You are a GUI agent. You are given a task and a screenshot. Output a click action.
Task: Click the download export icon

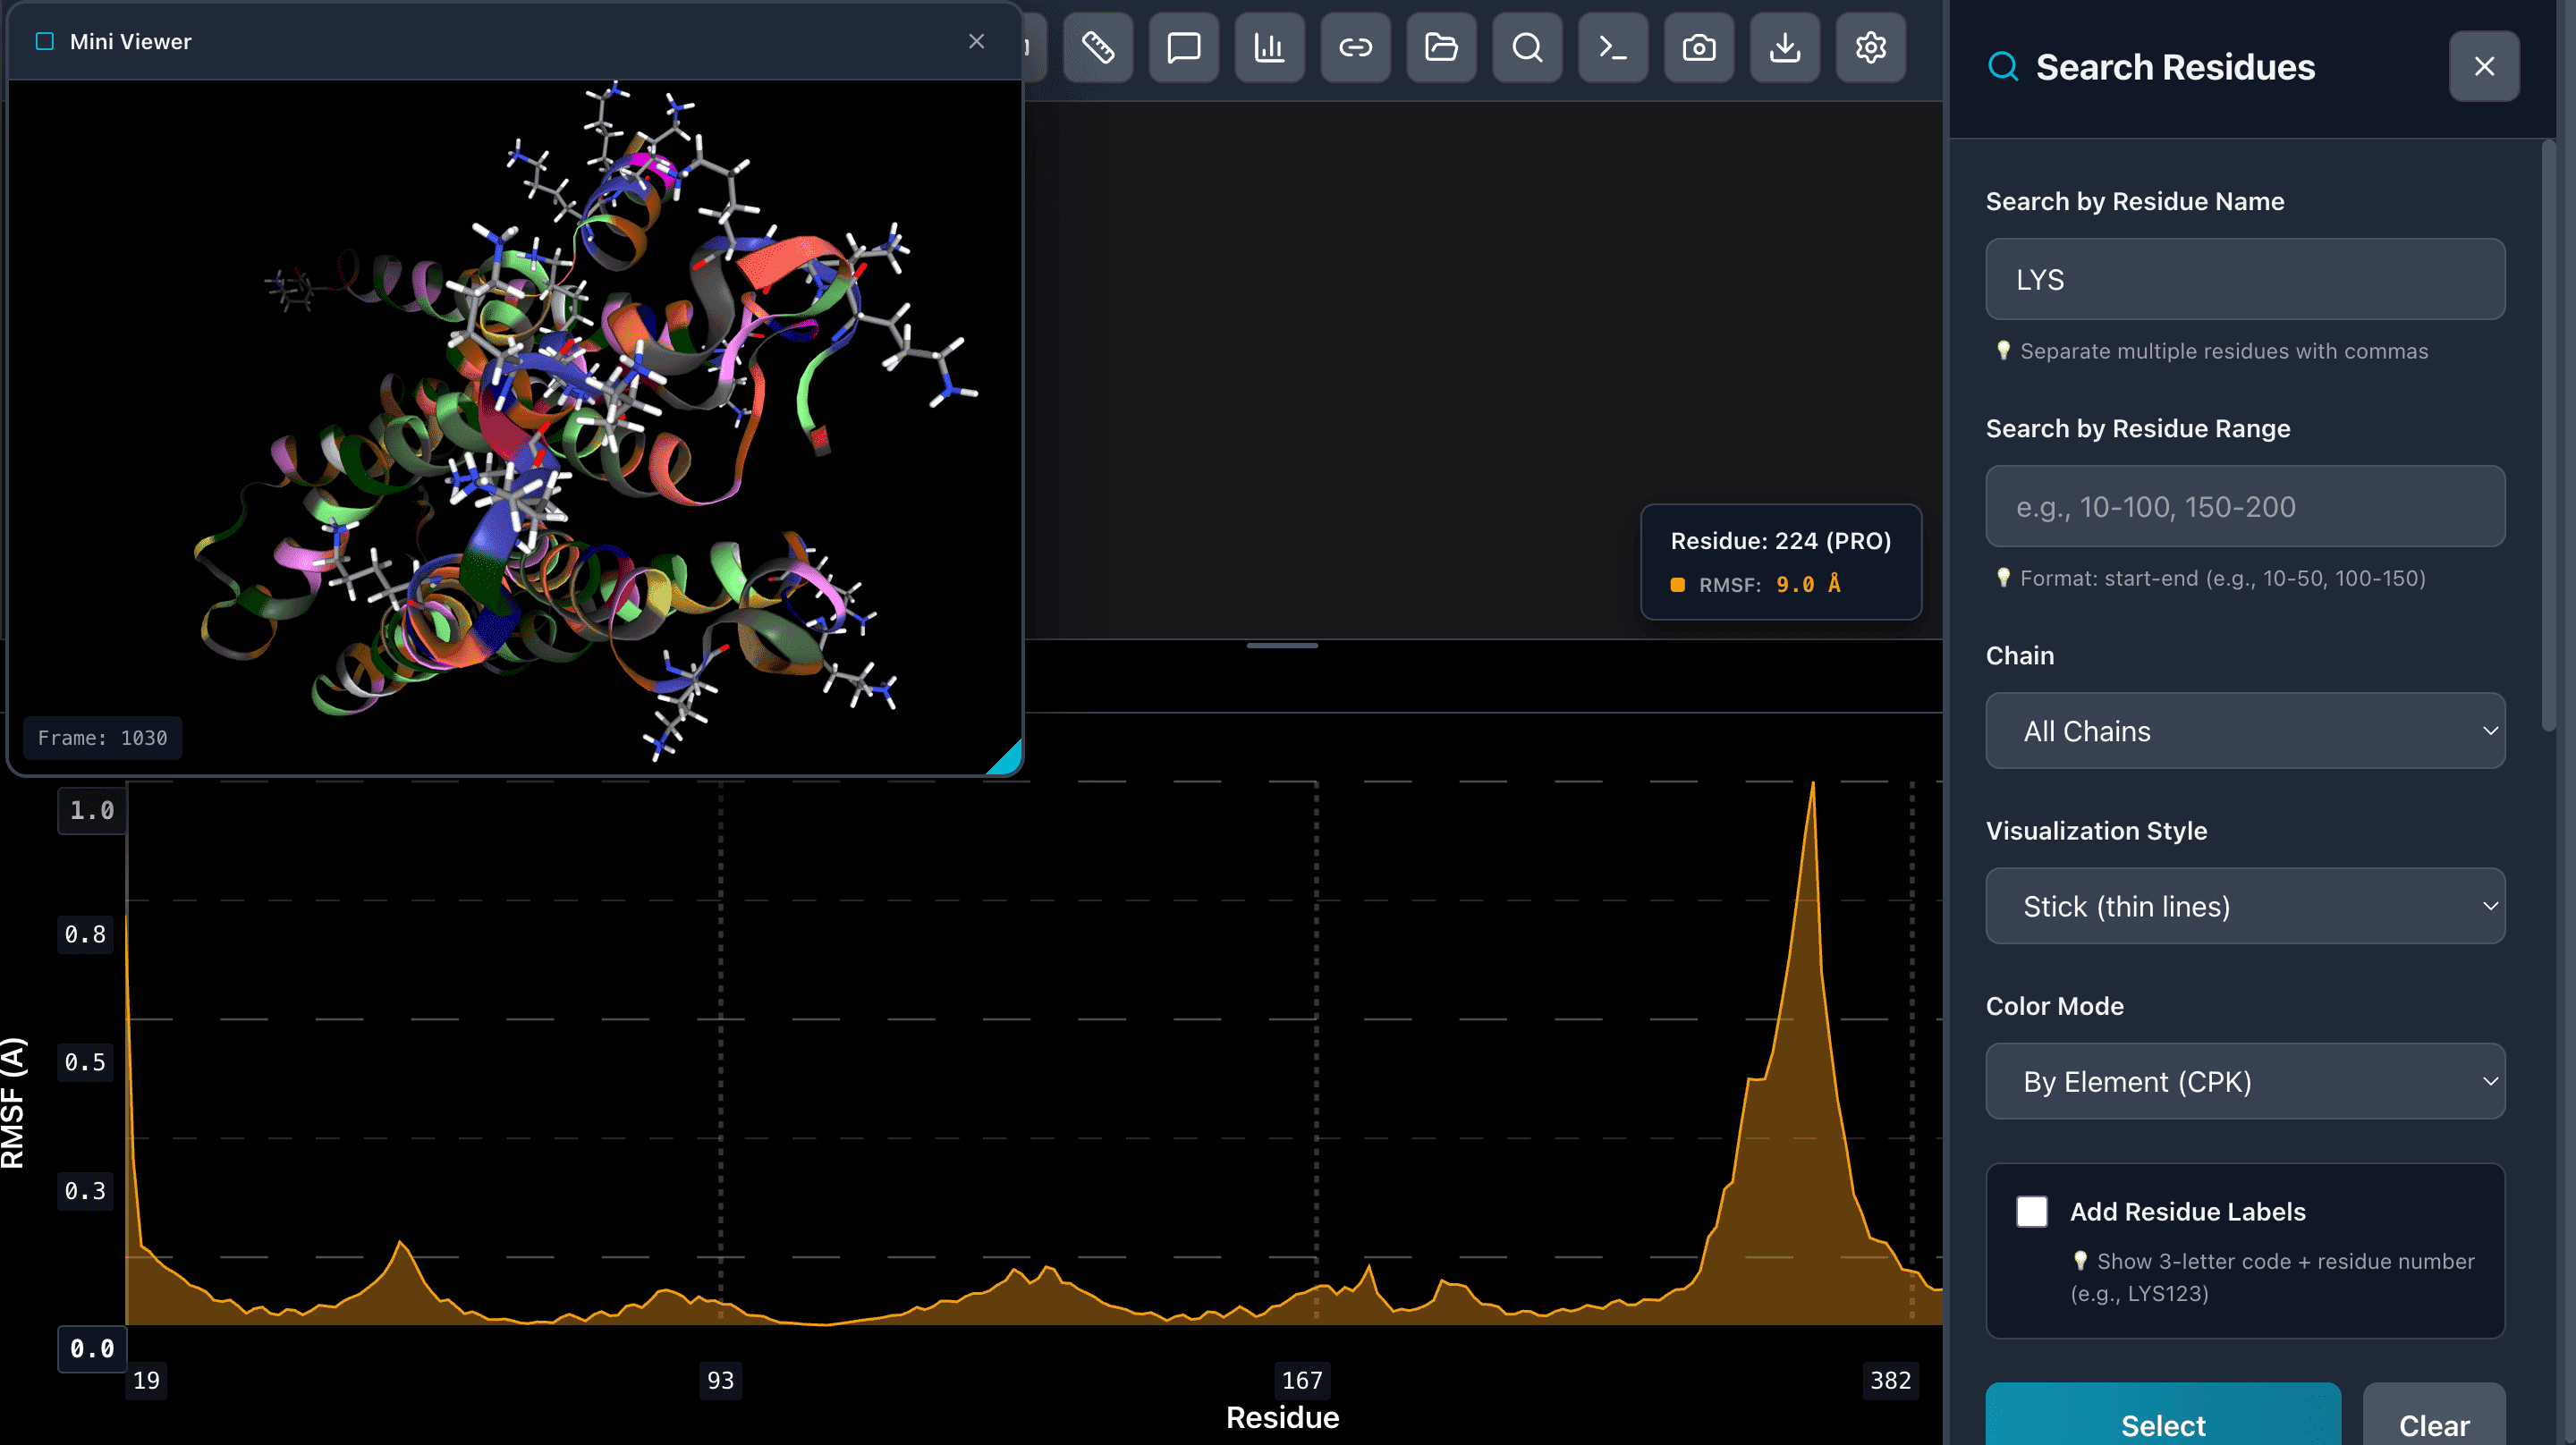(x=1784, y=47)
